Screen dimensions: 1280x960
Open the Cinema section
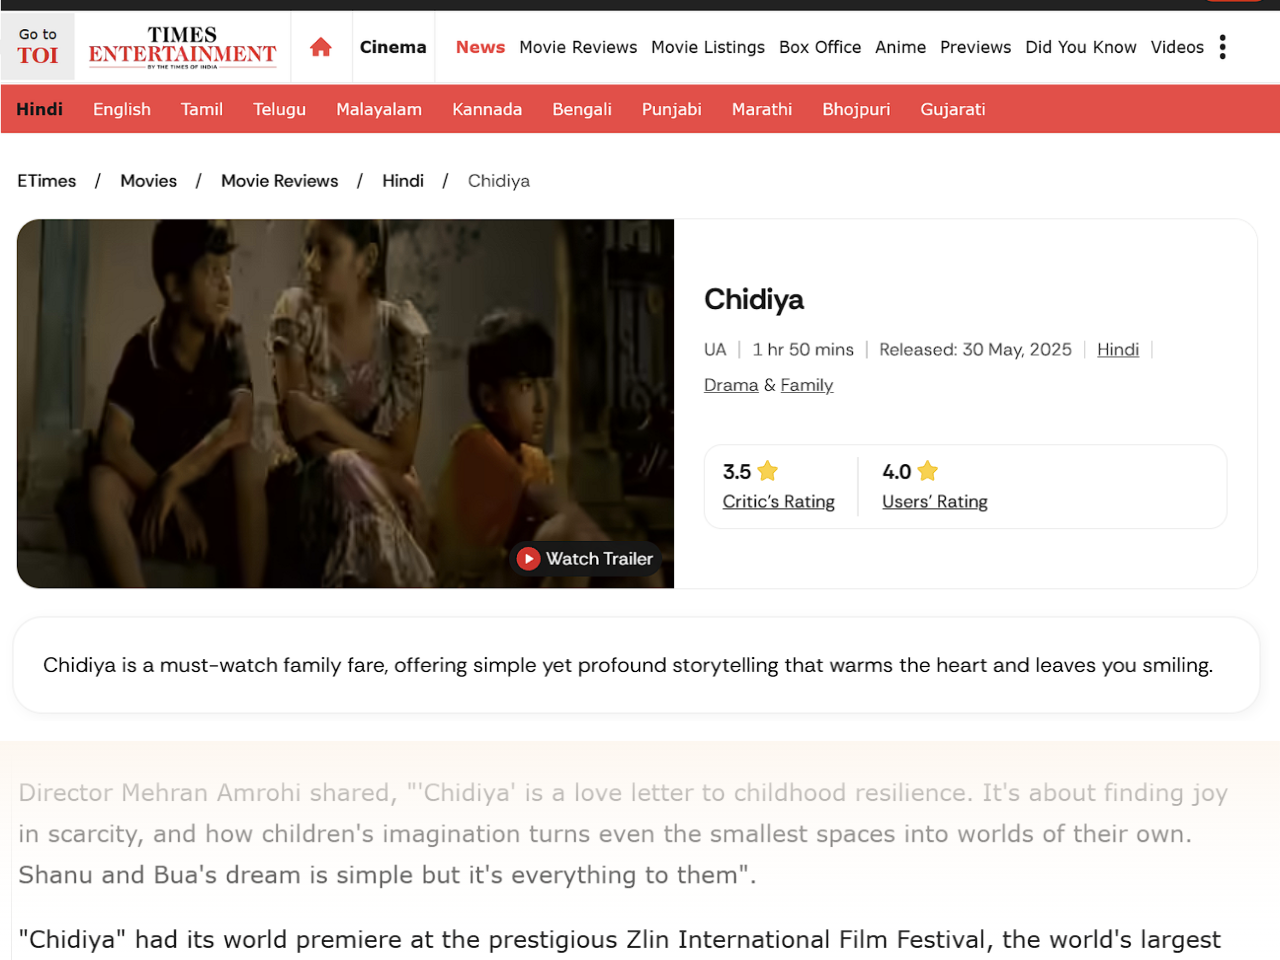tap(393, 47)
